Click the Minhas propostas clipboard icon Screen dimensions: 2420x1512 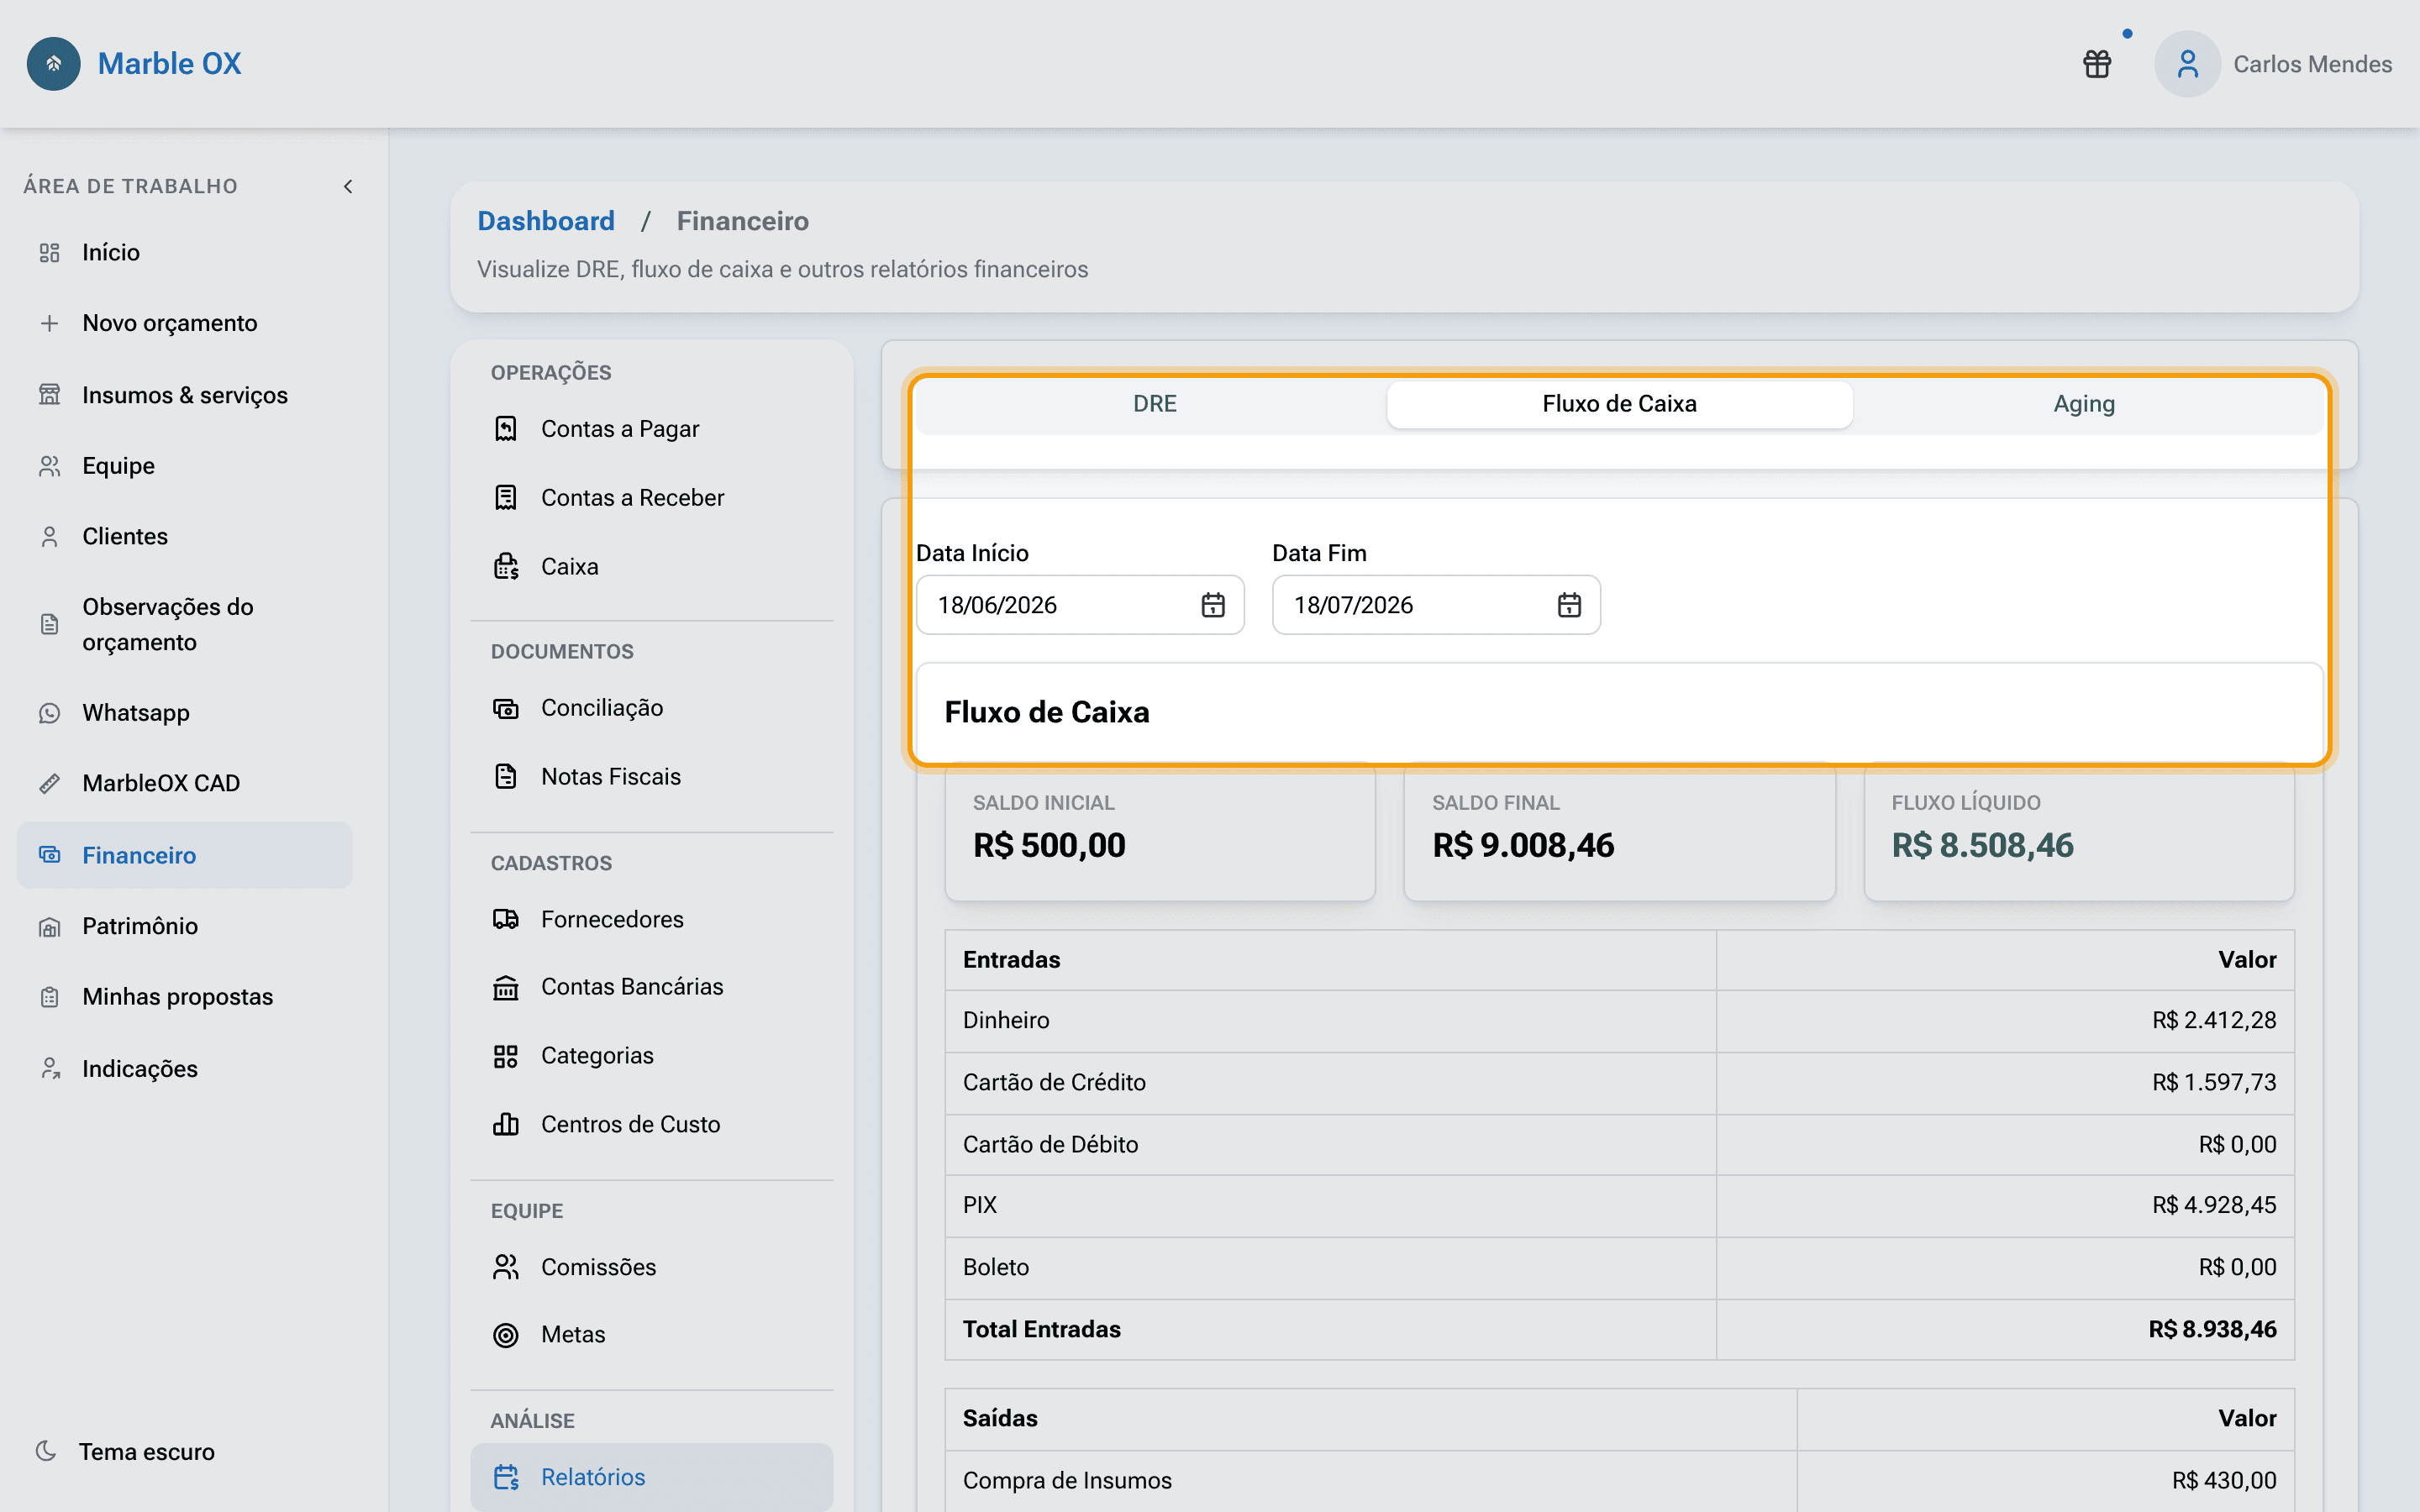pos(49,997)
